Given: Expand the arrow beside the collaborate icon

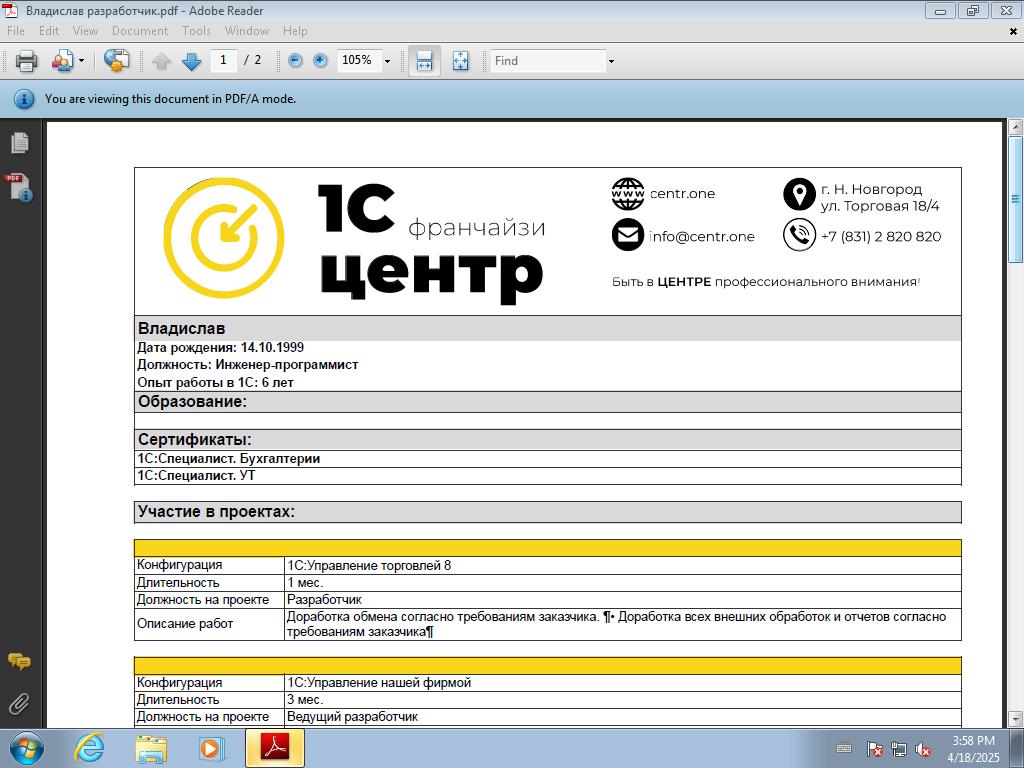Looking at the screenshot, I should point(82,61).
